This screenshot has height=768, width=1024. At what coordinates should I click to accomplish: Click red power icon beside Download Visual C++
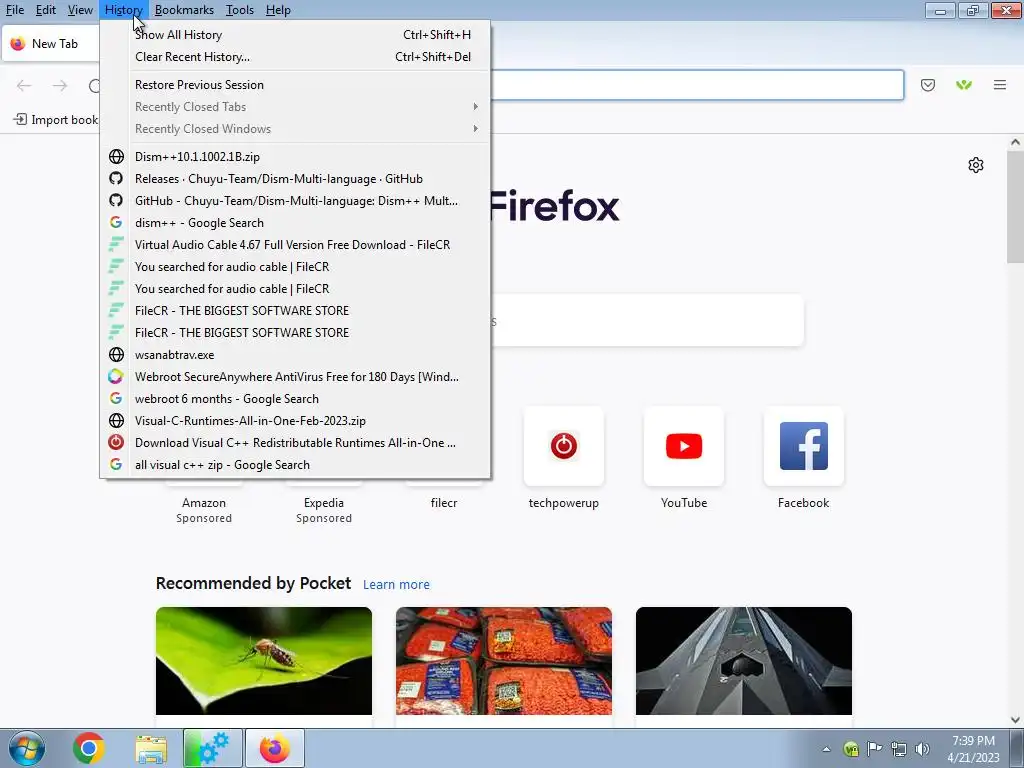(116, 442)
